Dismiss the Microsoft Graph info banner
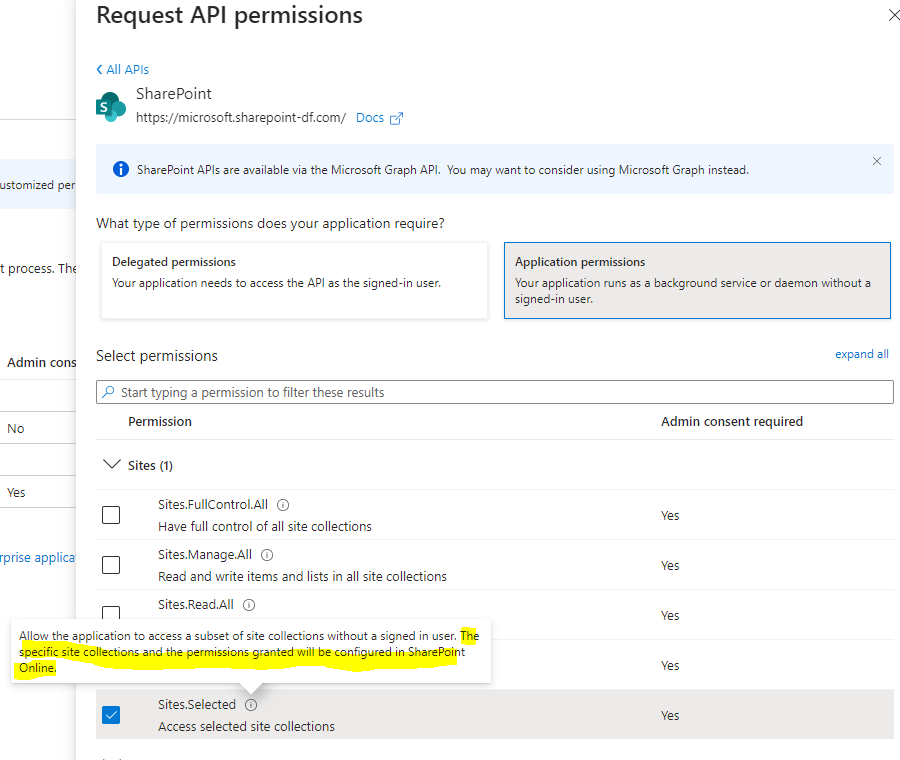Image resolution: width=900 pixels, height=760 pixels. (x=877, y=161)
